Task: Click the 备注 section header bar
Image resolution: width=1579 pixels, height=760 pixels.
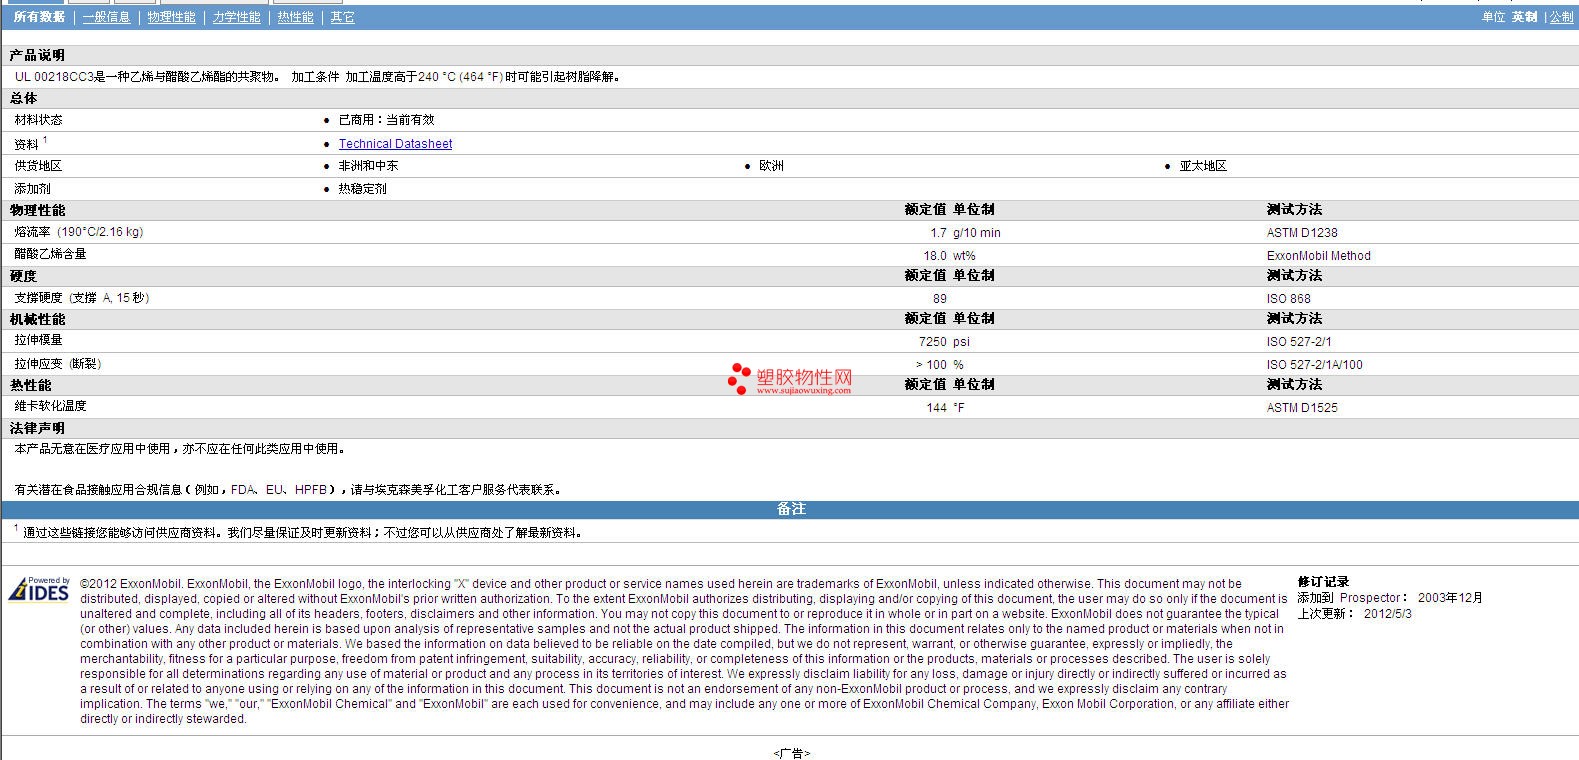Action: 790,509
